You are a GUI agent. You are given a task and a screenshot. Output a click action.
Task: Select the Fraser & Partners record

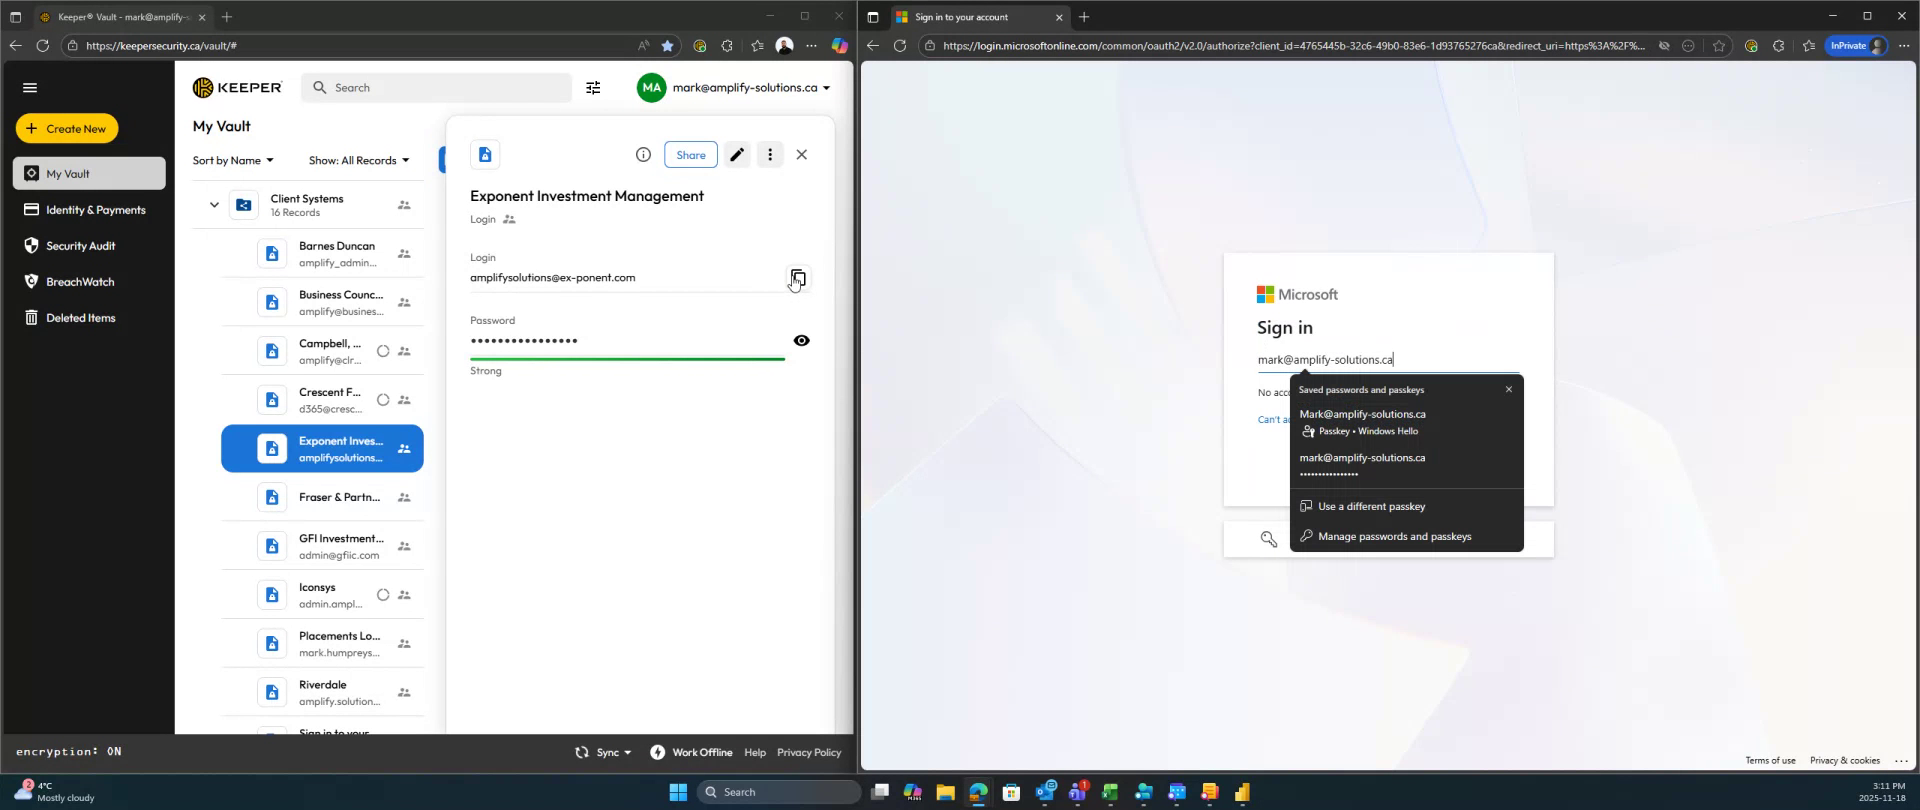[322, 497]
